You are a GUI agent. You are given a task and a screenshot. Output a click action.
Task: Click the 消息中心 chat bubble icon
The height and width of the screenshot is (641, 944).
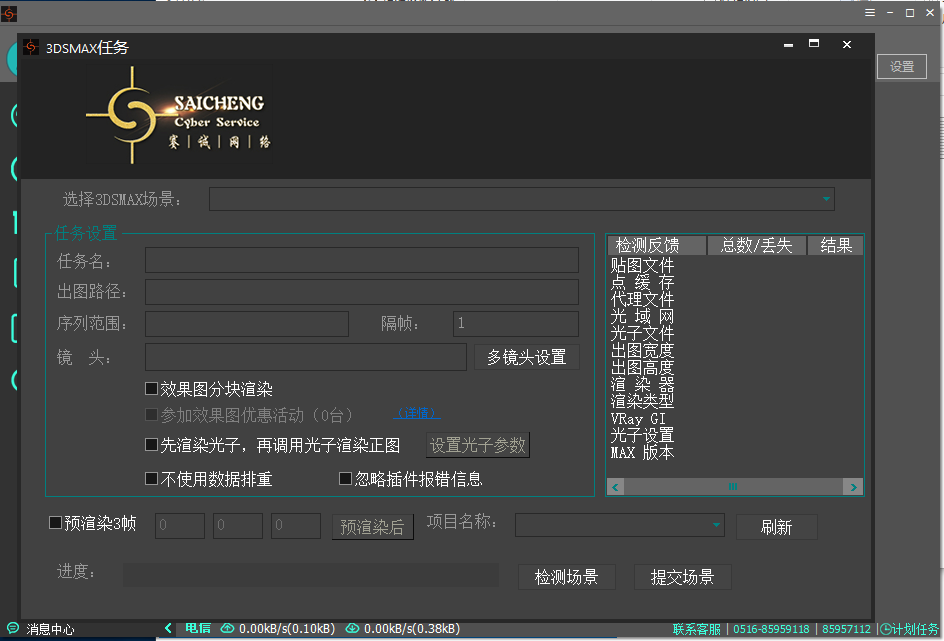10,629
